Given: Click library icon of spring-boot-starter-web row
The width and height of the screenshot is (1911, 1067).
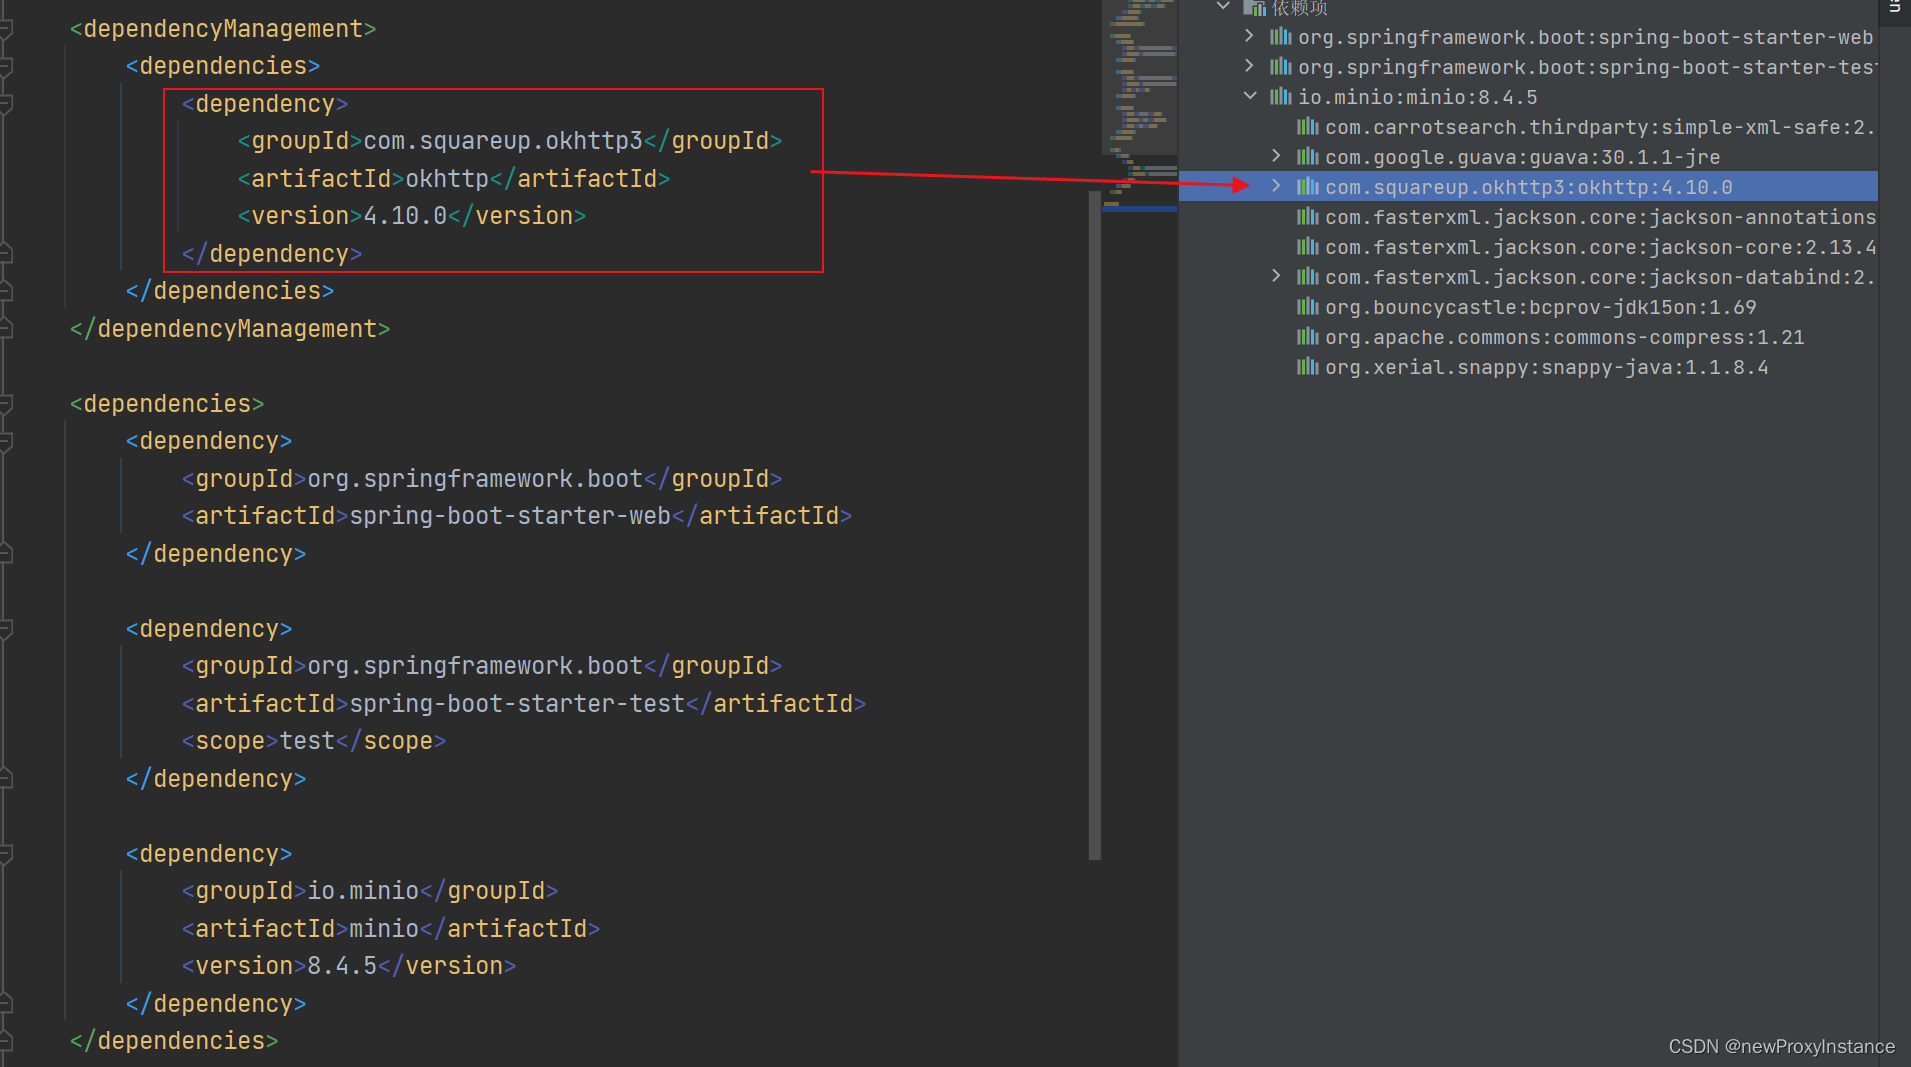Looking at the screenshot, I should tap(1281, 37).
